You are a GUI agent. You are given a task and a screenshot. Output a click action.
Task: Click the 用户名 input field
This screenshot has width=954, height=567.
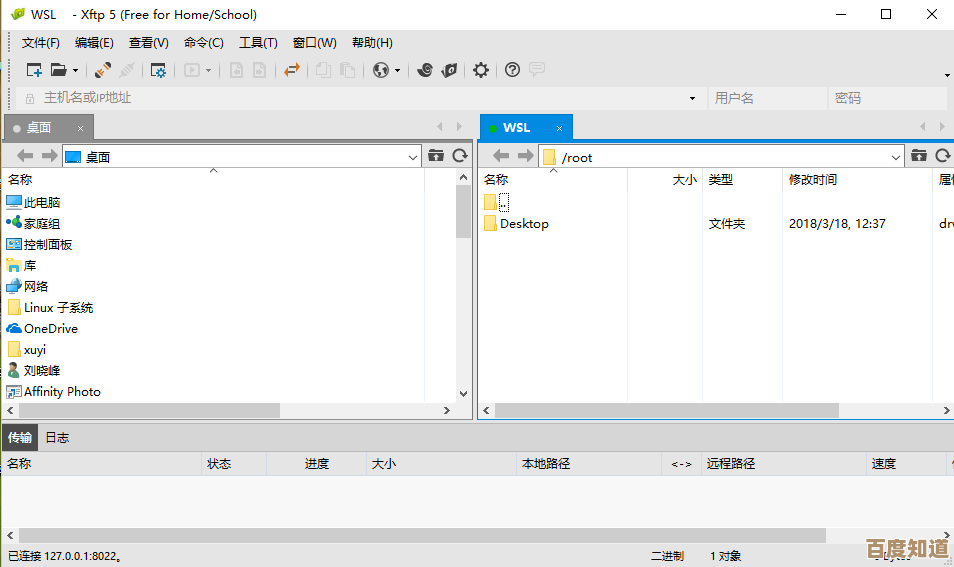pyautogui.click(x=767, y=98)
